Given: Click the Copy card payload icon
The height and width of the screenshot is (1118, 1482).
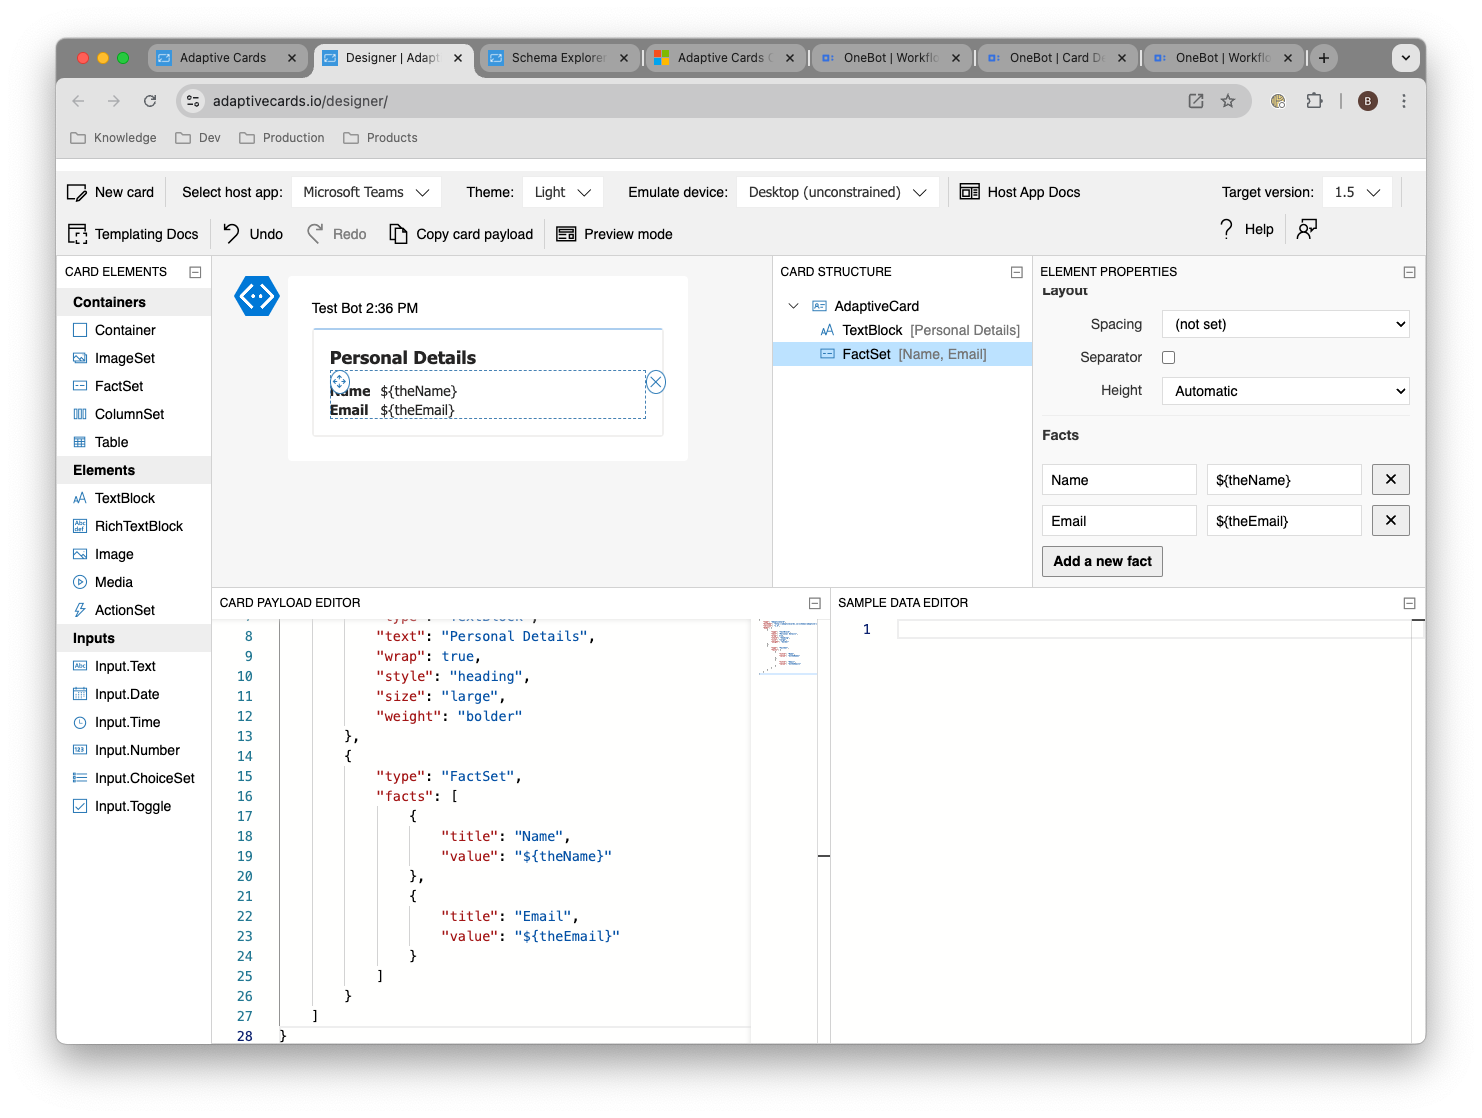Looking at the screenshot, I should tap(398, 234).
